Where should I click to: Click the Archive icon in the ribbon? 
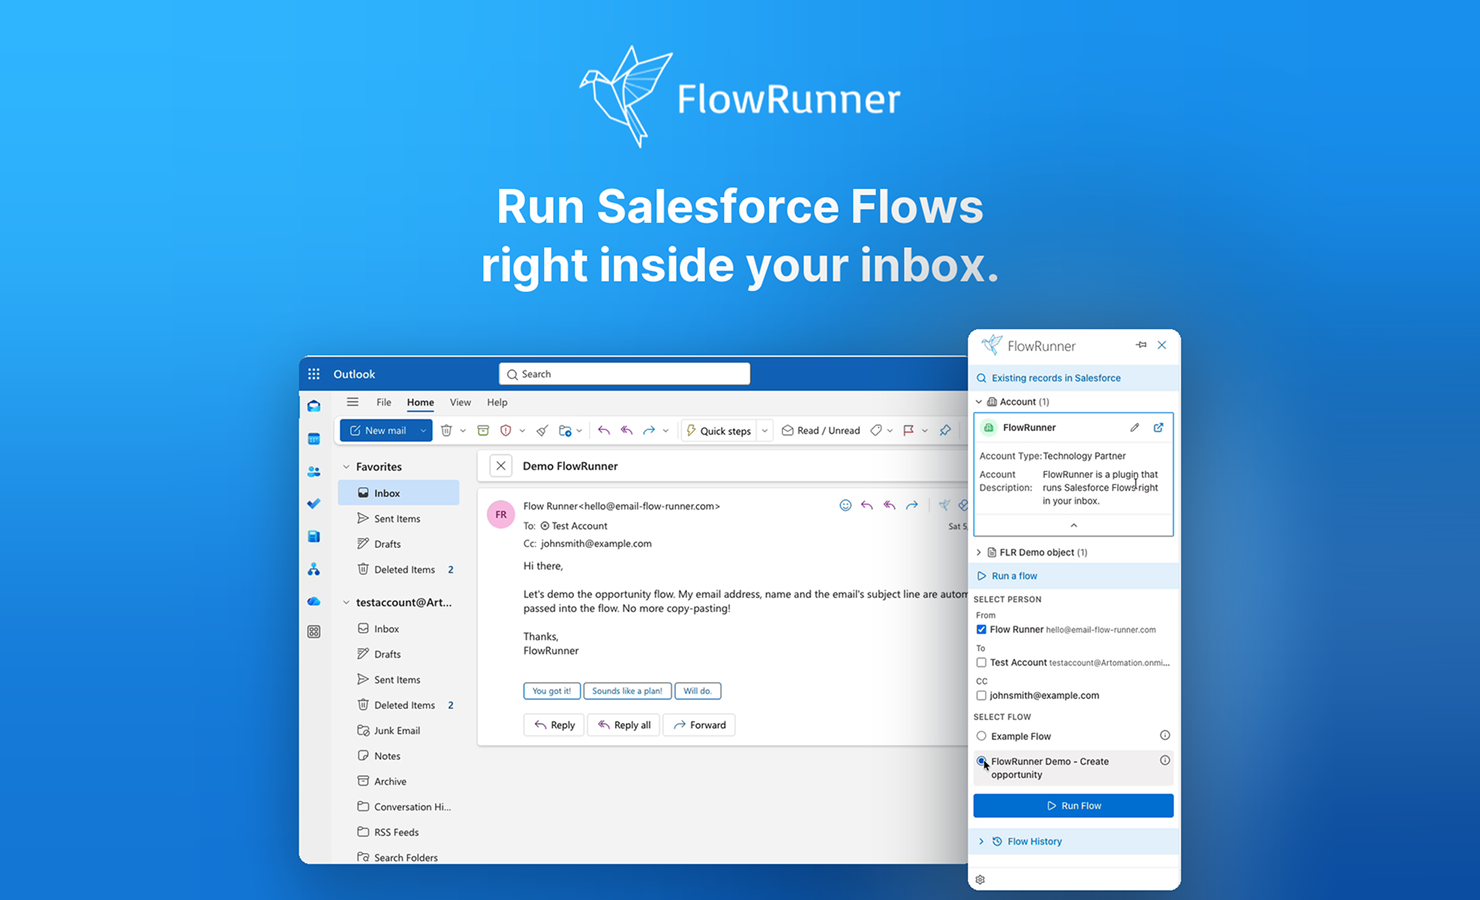[483, 430]
